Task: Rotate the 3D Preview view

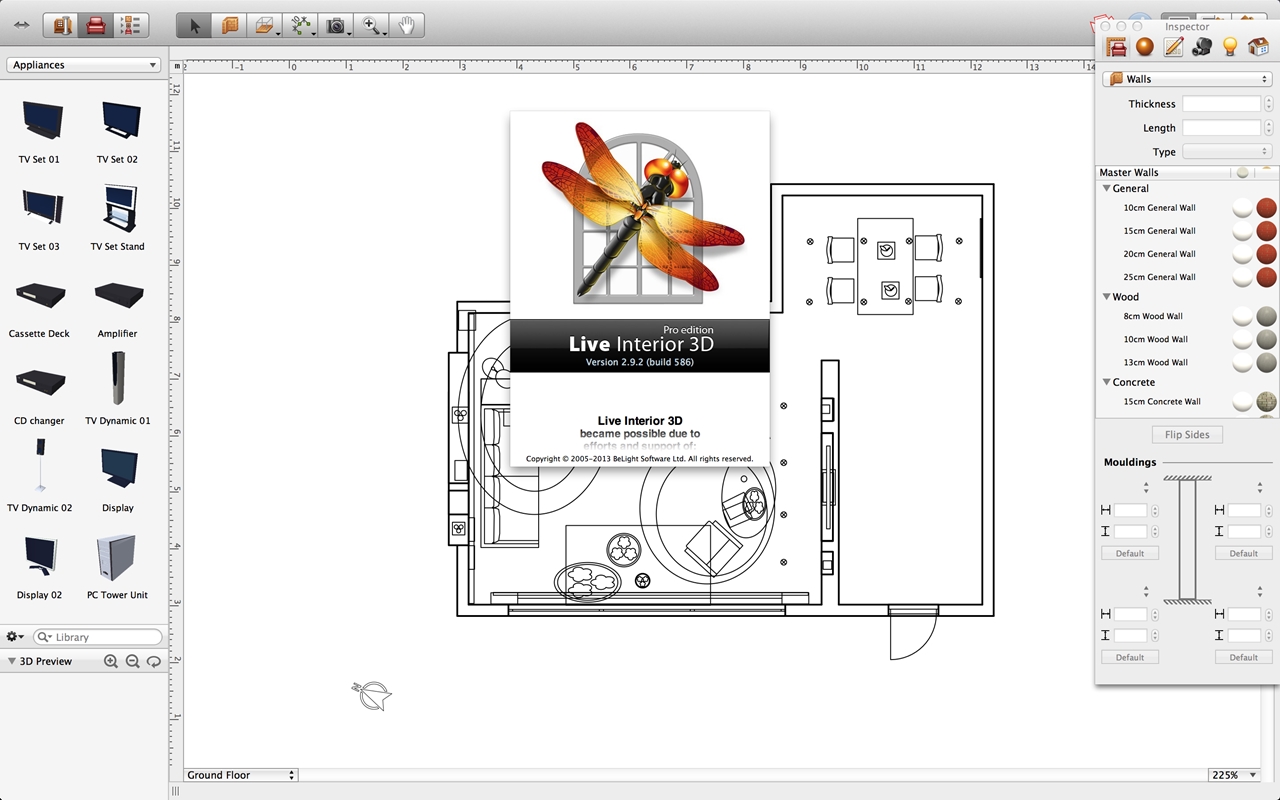Action: tap(153, 662)
